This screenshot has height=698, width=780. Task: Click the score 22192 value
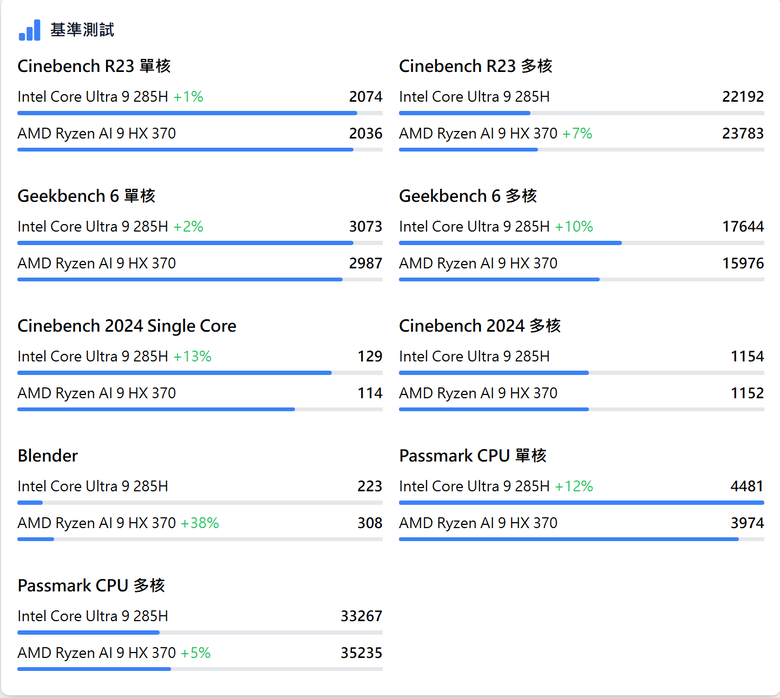pyautogui.click(x=743, y=97)
